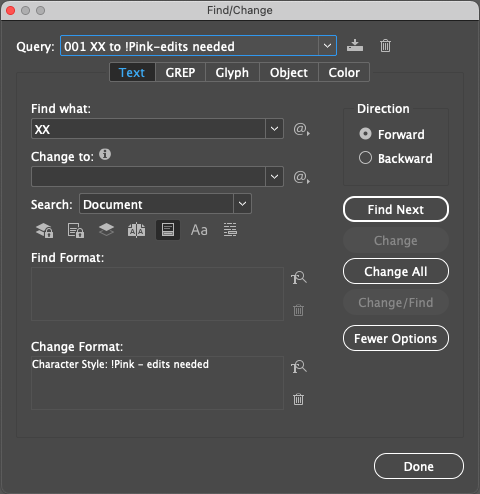This screenshot has height=494, width=480.
Task: Open special characters menu for Find what
Action: click(302, 129)
